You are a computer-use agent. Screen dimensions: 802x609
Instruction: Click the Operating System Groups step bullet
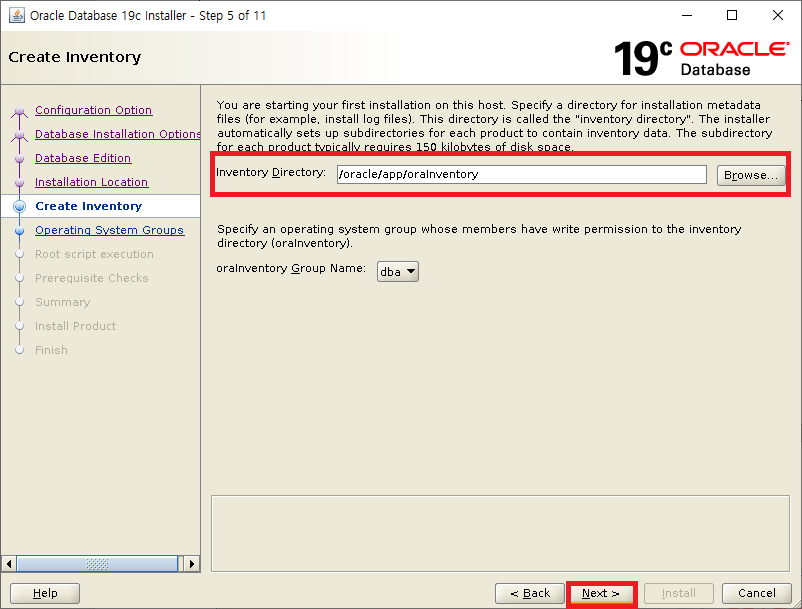(x=19, y=231)
